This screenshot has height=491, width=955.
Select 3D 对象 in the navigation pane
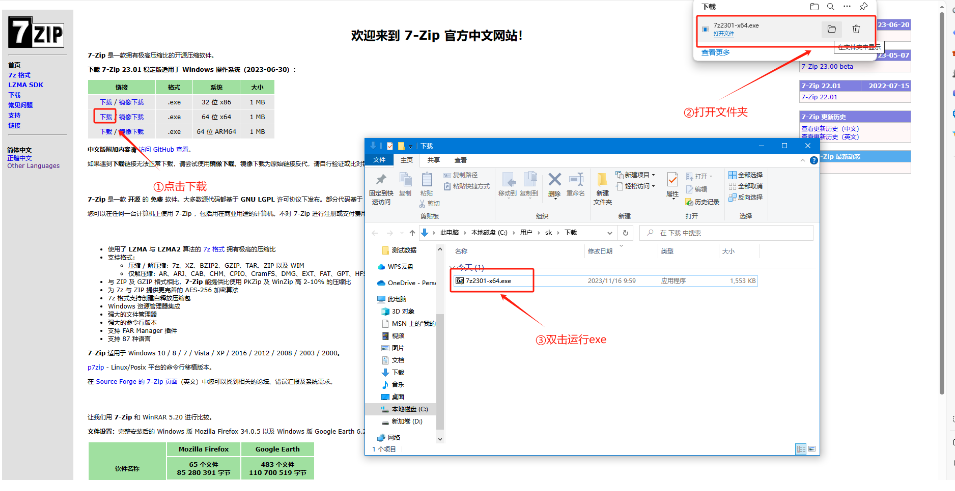click(399, 311)
